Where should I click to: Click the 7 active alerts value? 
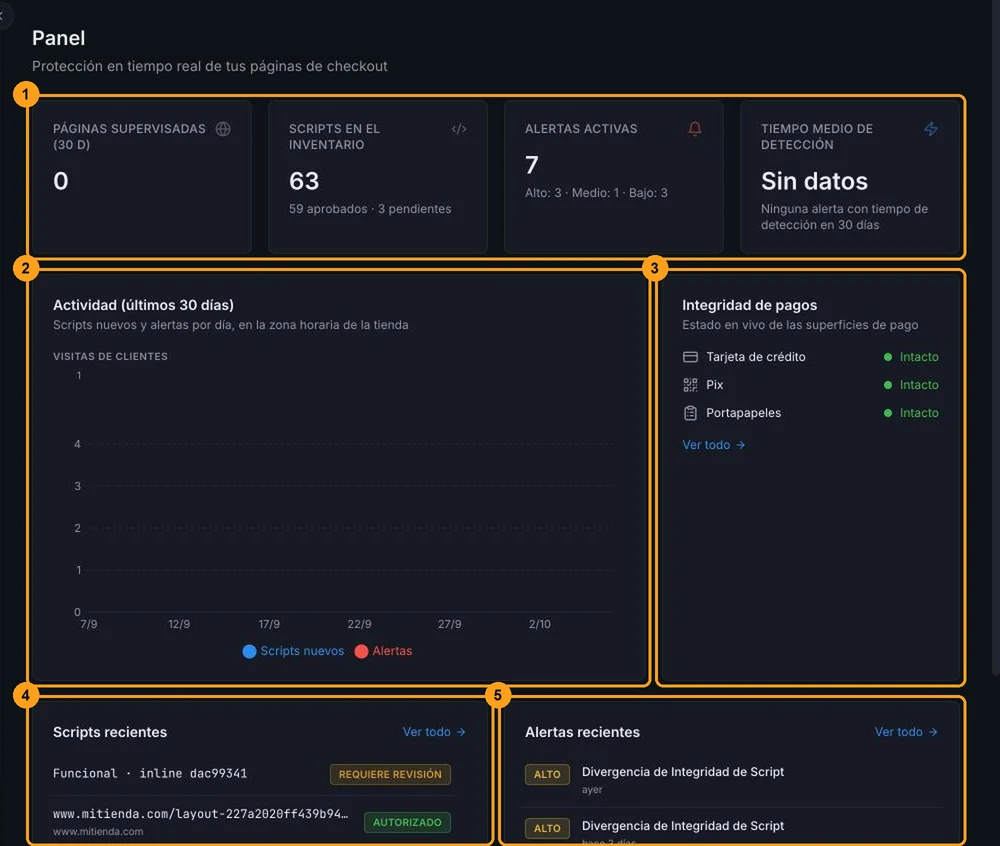coord(531,165)
